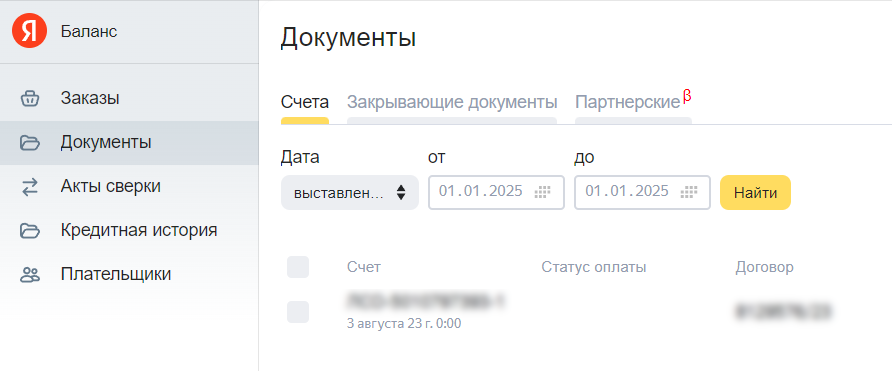Open calendar icon in the 'от' date field
The height and width of the screenshot is (371, 892).
543,192
